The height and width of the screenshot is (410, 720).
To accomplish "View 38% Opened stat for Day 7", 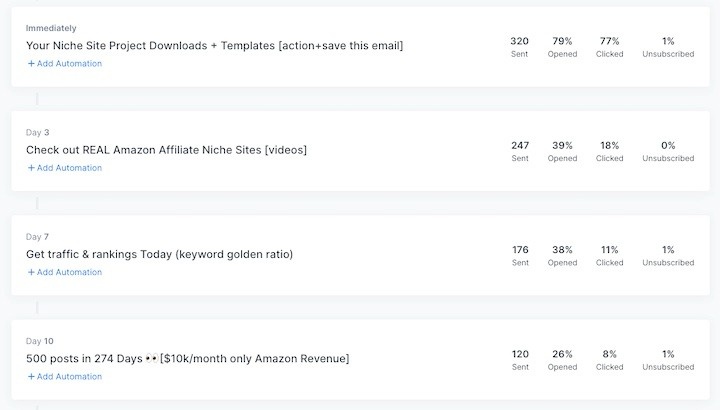I will pyautogui.click(x=562, y=255).
